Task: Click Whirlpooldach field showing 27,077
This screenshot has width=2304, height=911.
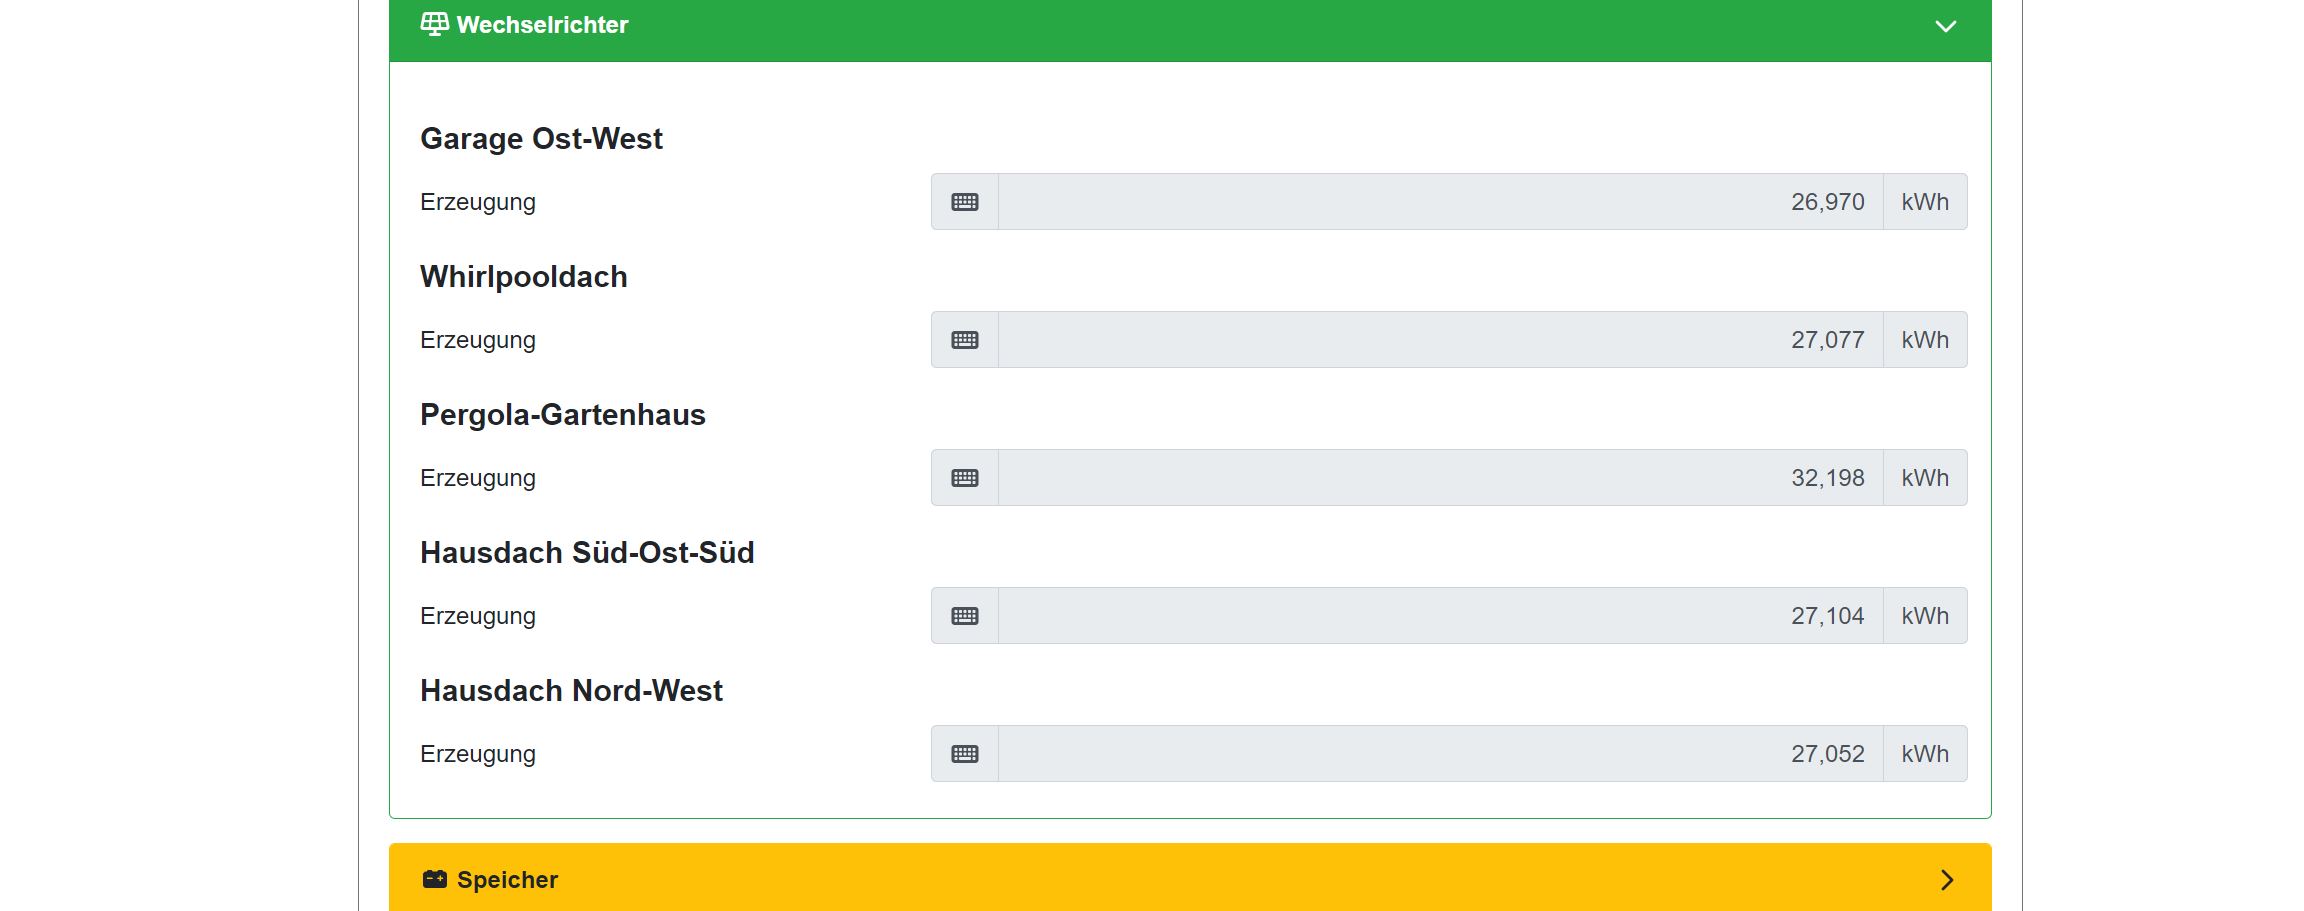Action: [1440, 340]
